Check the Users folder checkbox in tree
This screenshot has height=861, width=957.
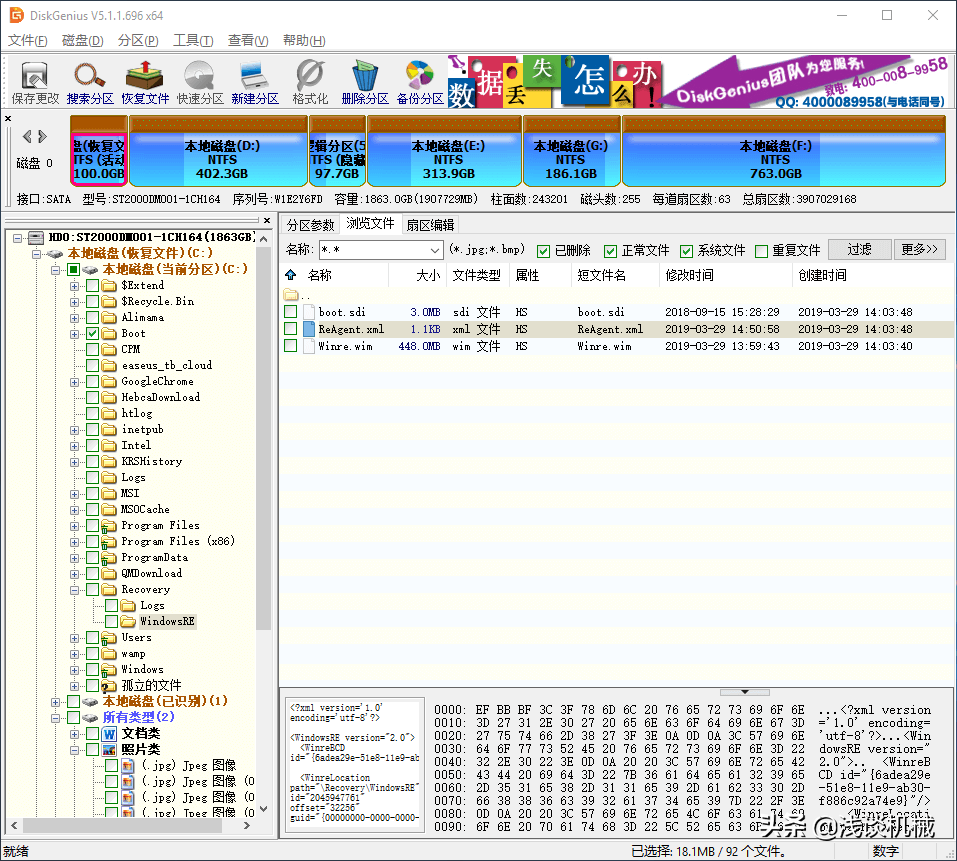coord(92,638)
